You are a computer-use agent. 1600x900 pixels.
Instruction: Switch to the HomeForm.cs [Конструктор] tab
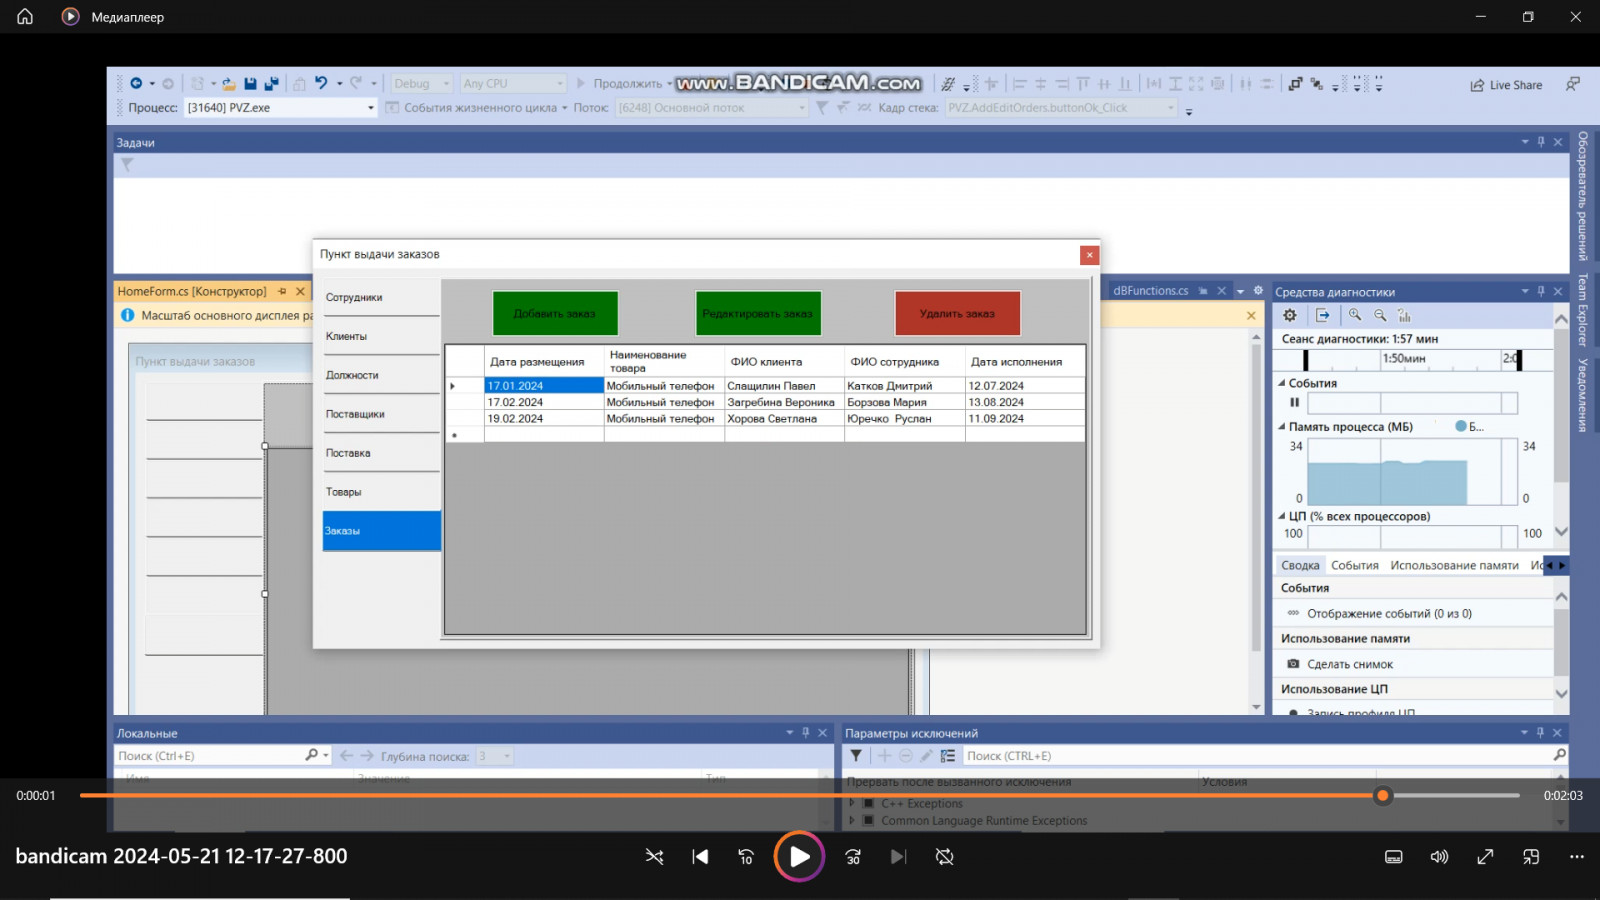tap(192, 292)
